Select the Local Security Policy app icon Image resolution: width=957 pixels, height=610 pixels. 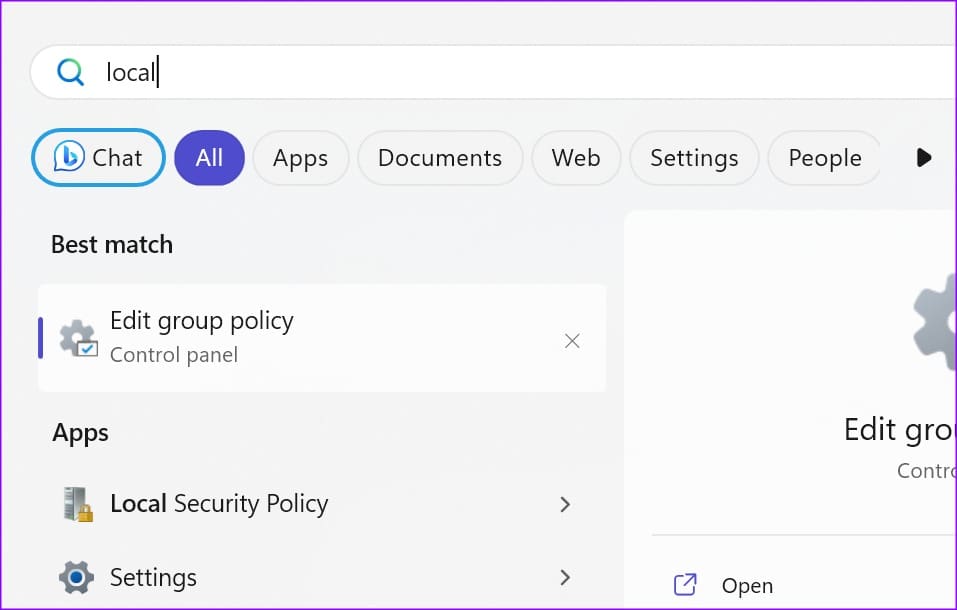tap(76, 503)
